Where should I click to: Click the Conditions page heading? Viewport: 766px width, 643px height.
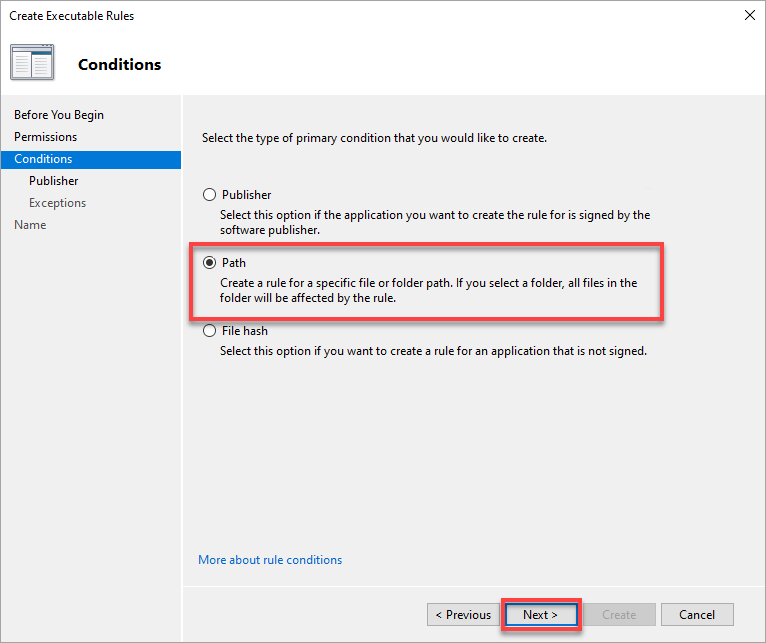click(120, 64)
